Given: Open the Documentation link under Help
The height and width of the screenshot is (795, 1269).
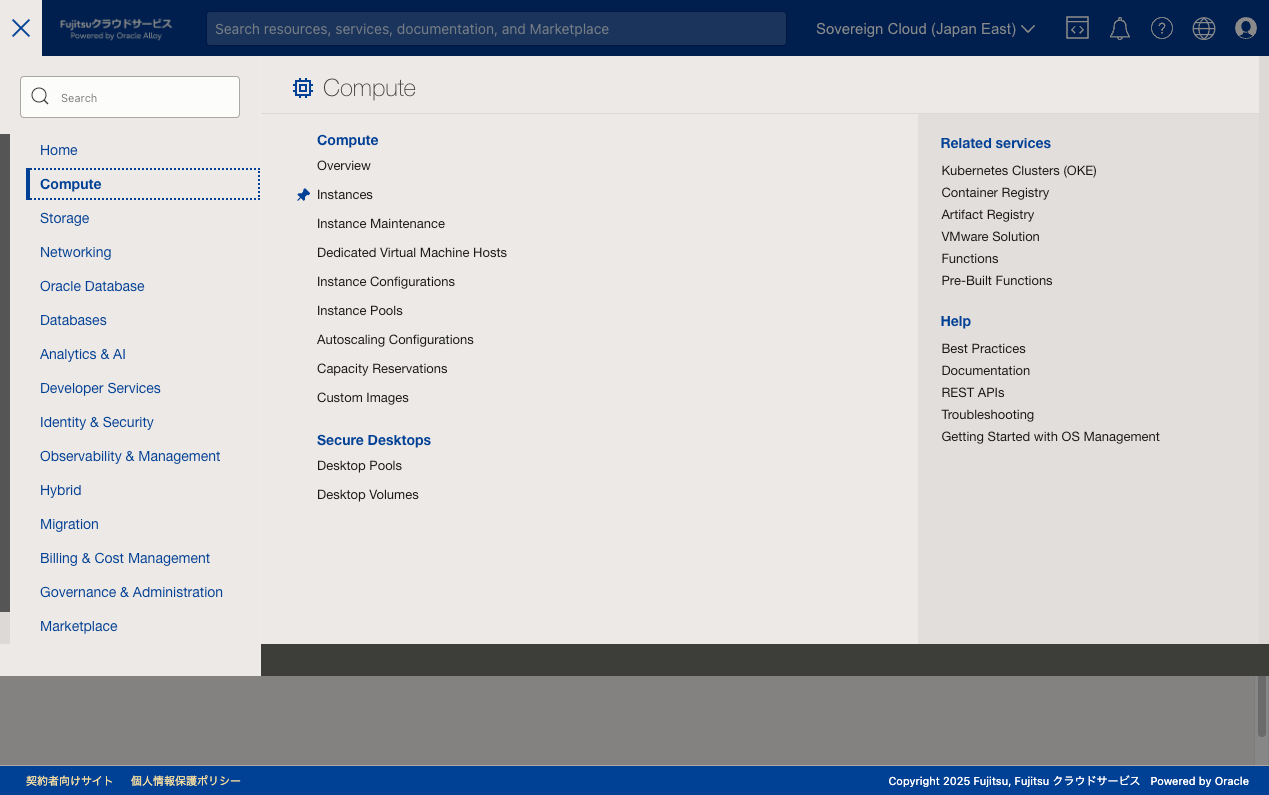Looking at the screenshot, I should [985, 370].
